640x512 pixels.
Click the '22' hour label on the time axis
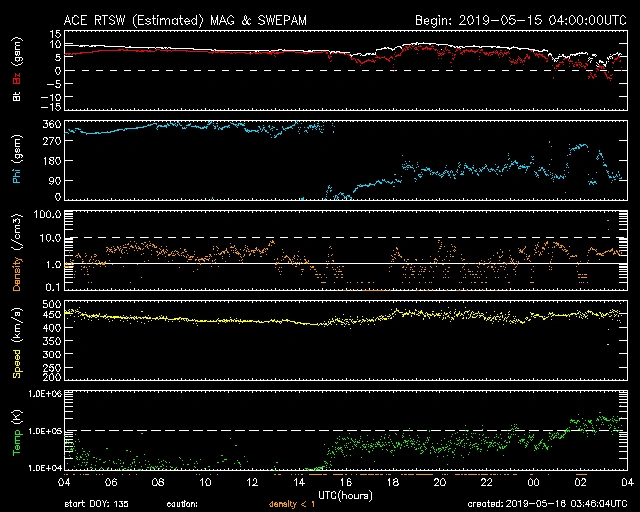click(x=487, y=483)
